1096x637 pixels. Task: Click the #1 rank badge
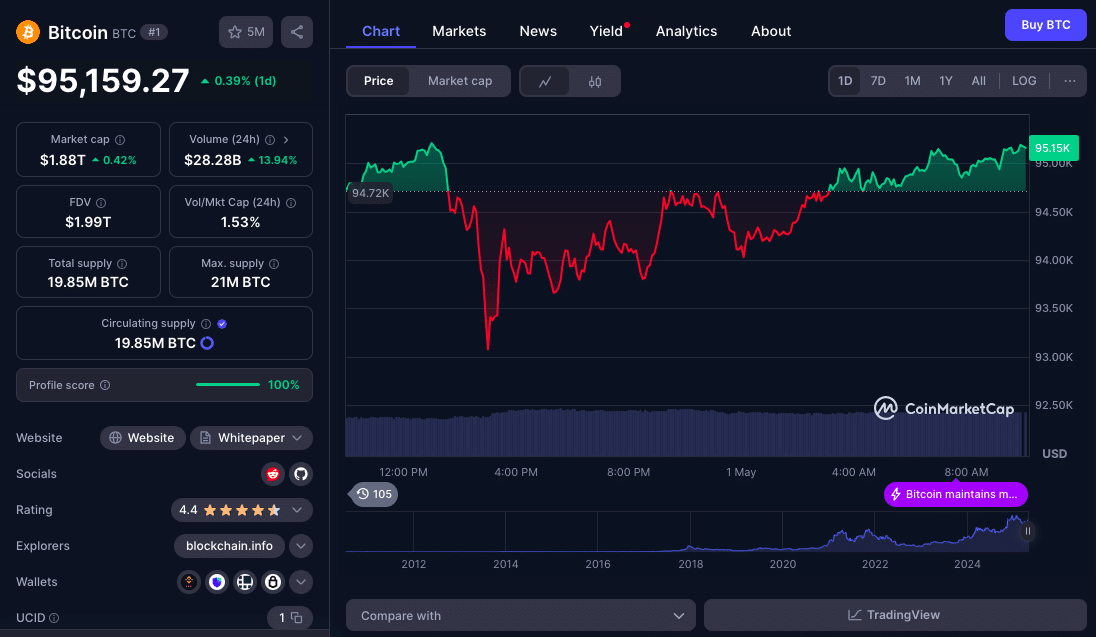tap(154, 32)
